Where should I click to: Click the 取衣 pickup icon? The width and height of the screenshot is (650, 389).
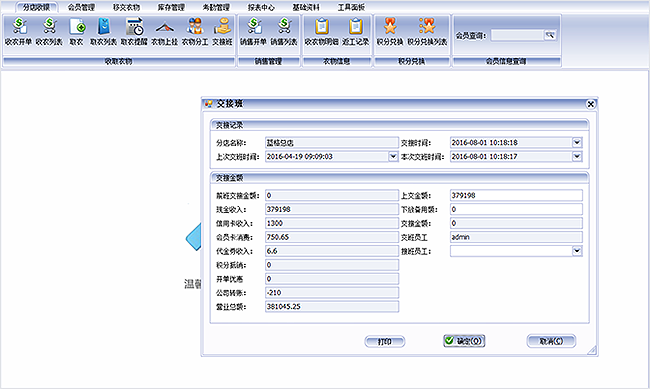(x=77, y=31)
